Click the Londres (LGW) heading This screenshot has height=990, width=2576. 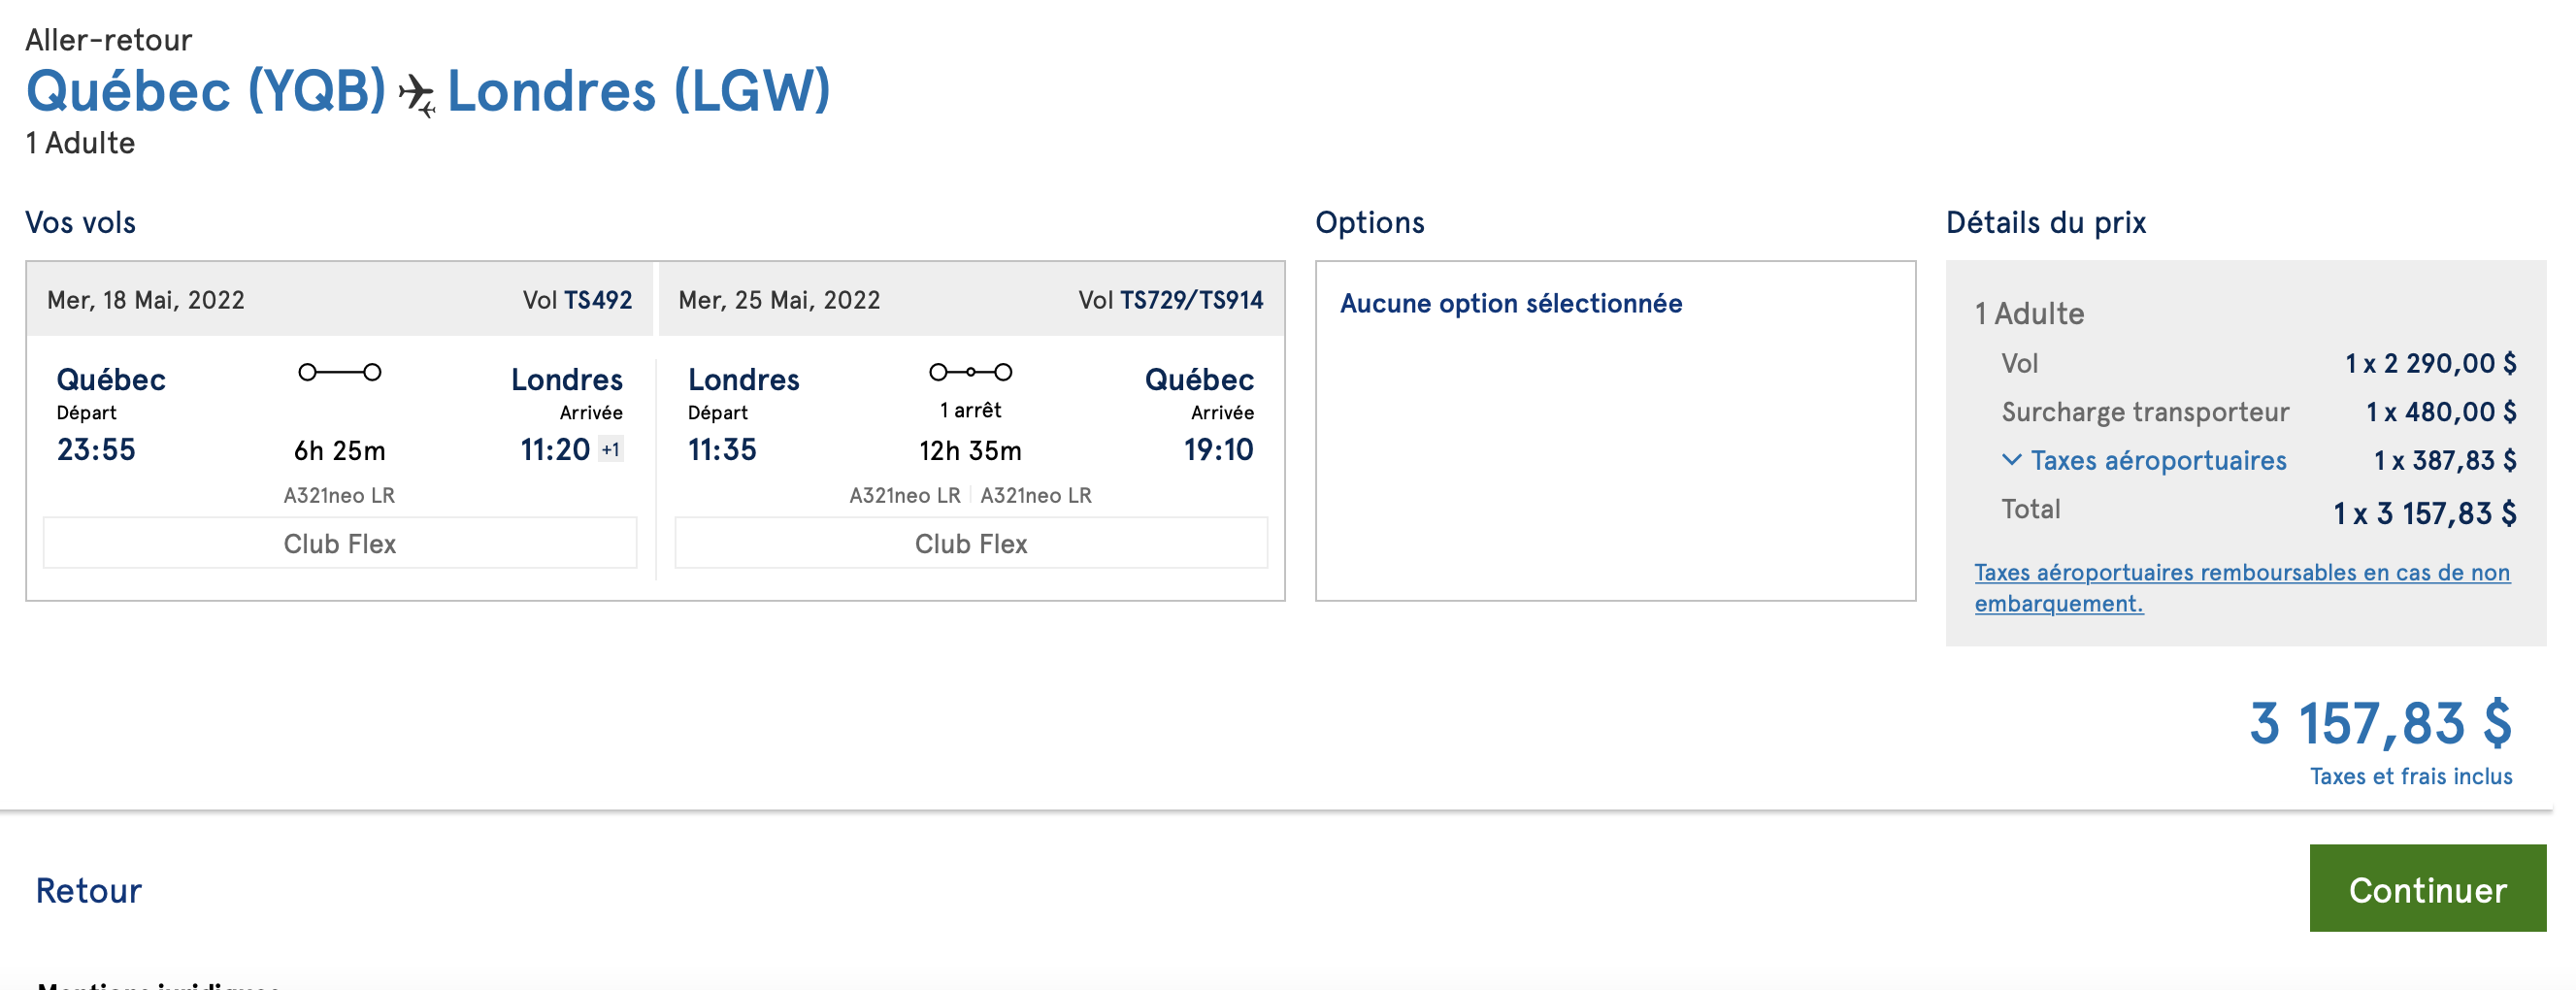coord(638,92)
